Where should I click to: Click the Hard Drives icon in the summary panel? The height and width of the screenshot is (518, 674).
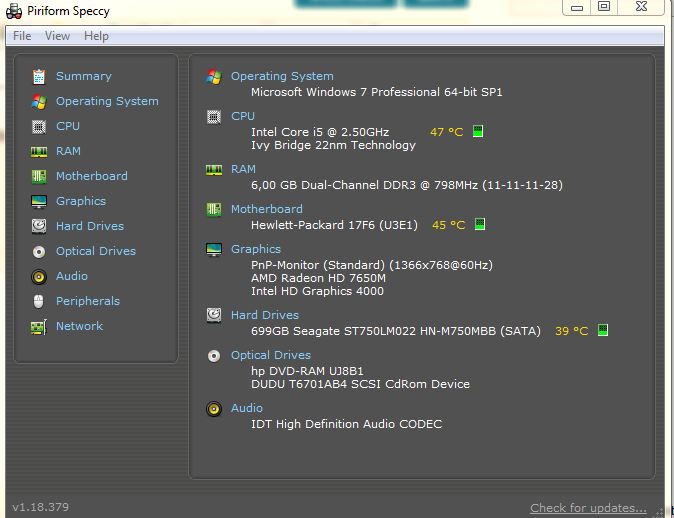click(214, 316)
